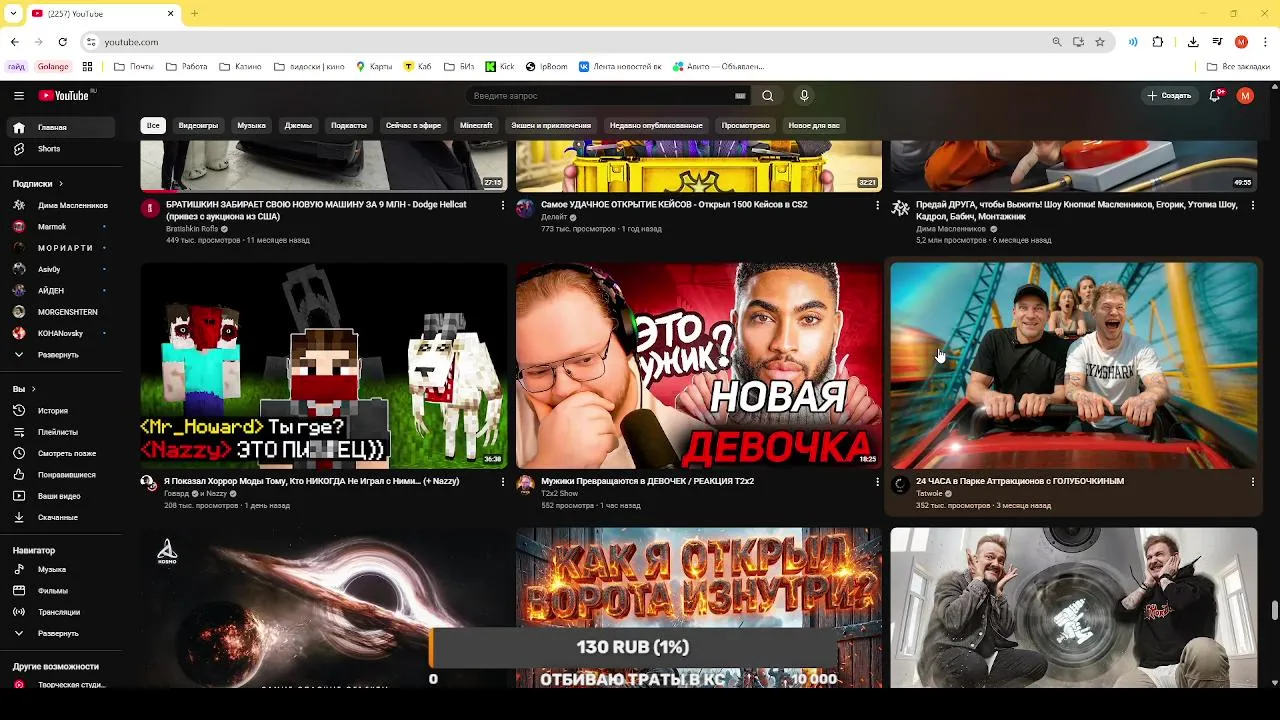Open the Marmok subscription
1280x720 pixels.
(x=62, y=227)
